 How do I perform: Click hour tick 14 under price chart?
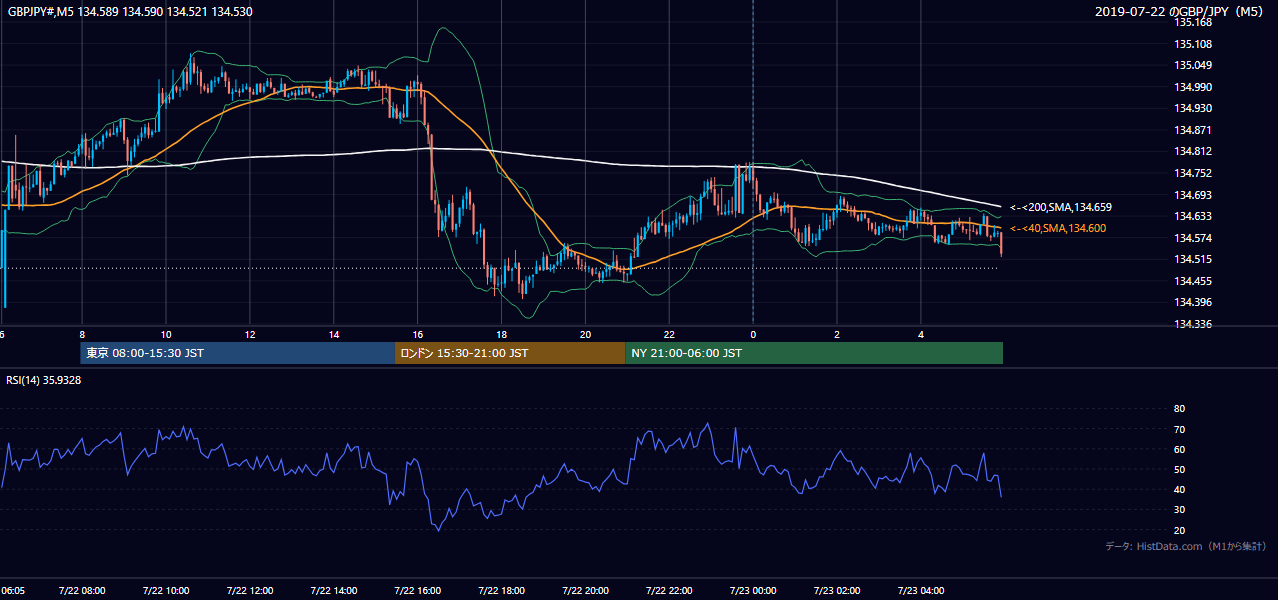[334, 335]
